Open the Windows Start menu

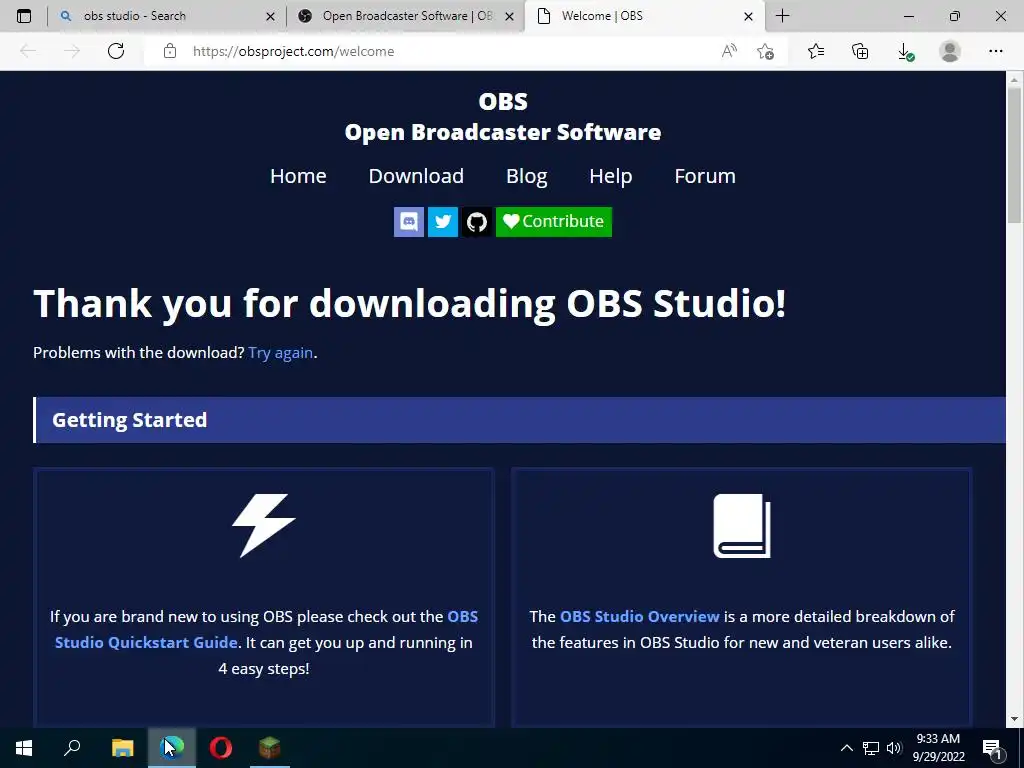point(24,748)
